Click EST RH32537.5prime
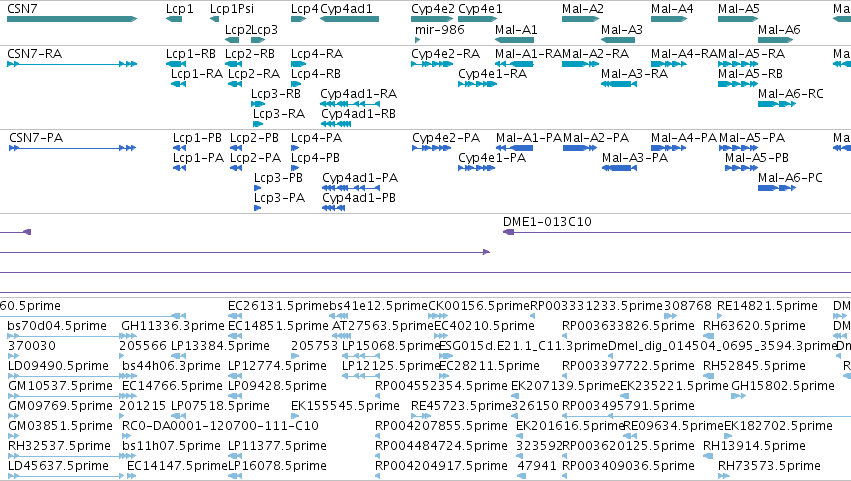This screenshot has height=481, width=851. click(x=60, y=446)
